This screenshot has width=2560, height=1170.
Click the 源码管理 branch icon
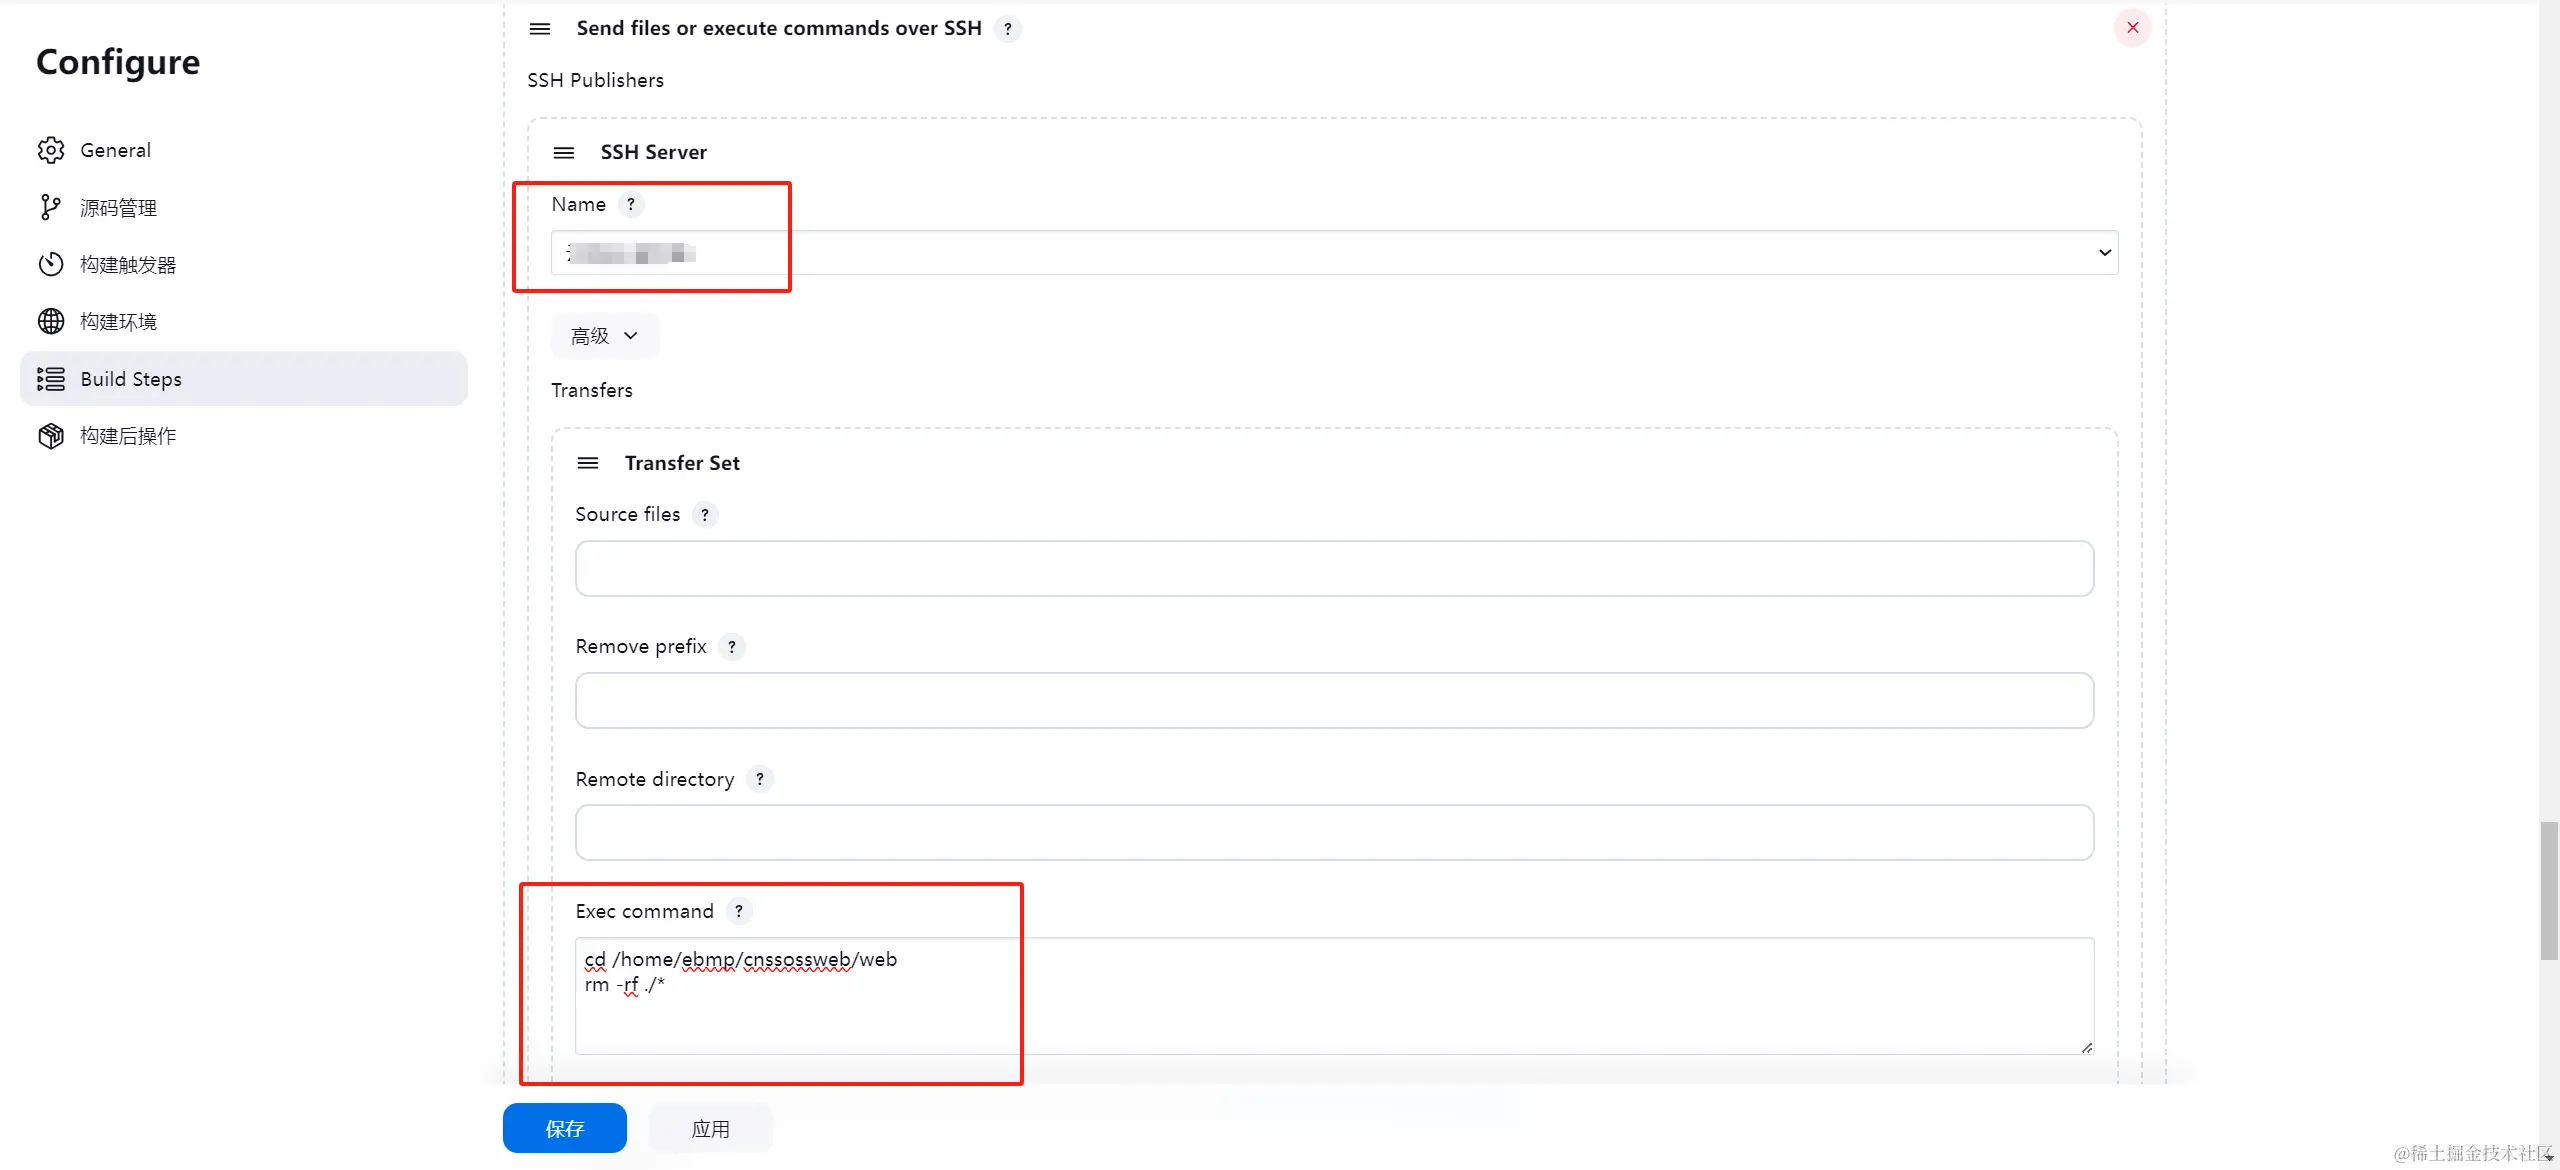tap(50, 207)
